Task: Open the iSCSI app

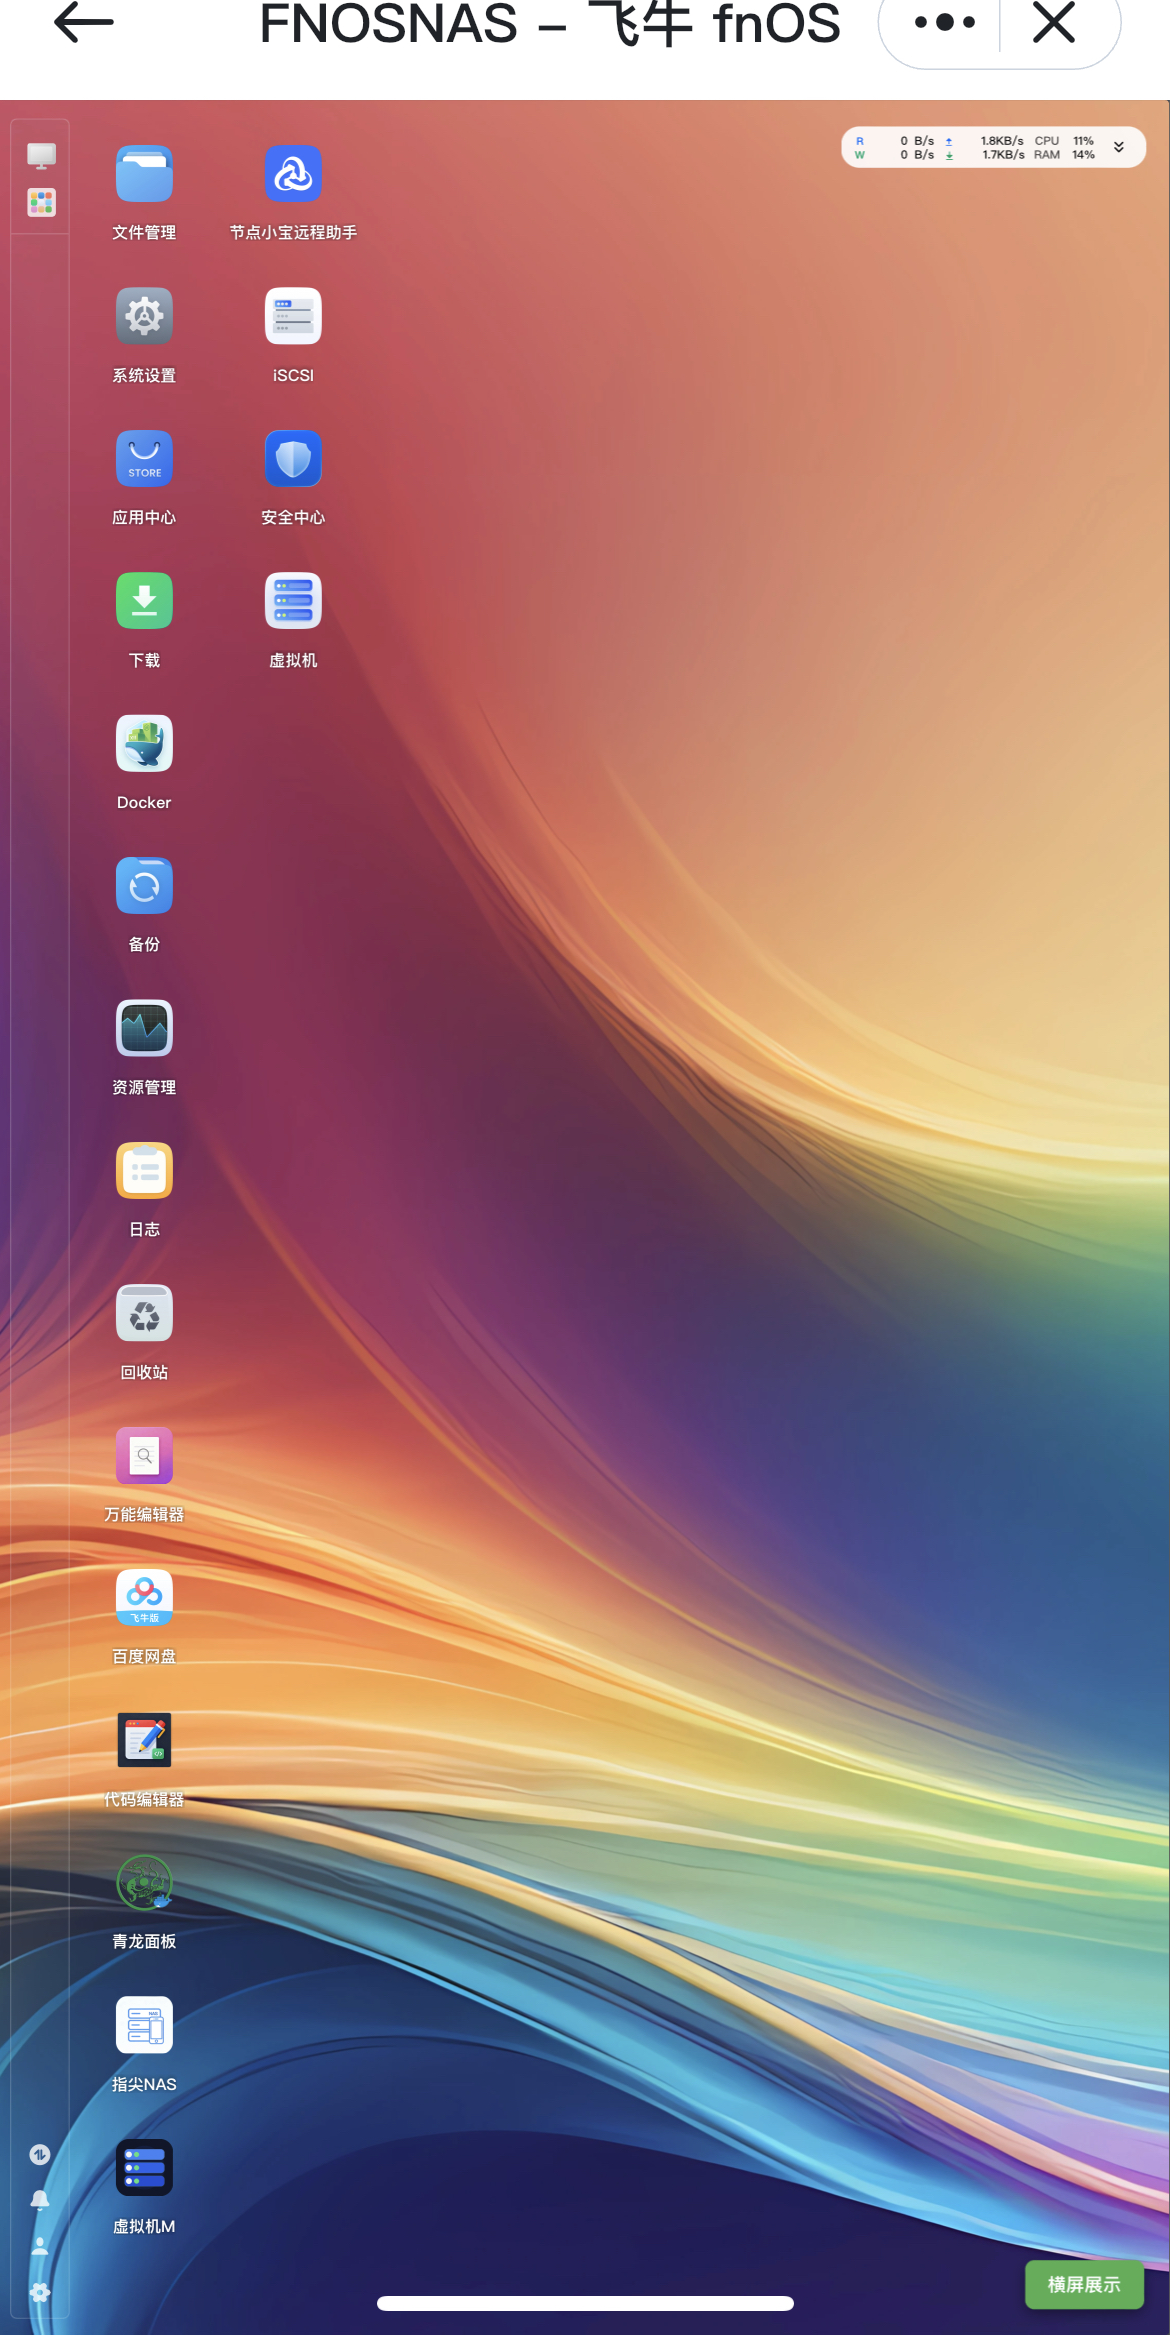Action: click(293, 317)
